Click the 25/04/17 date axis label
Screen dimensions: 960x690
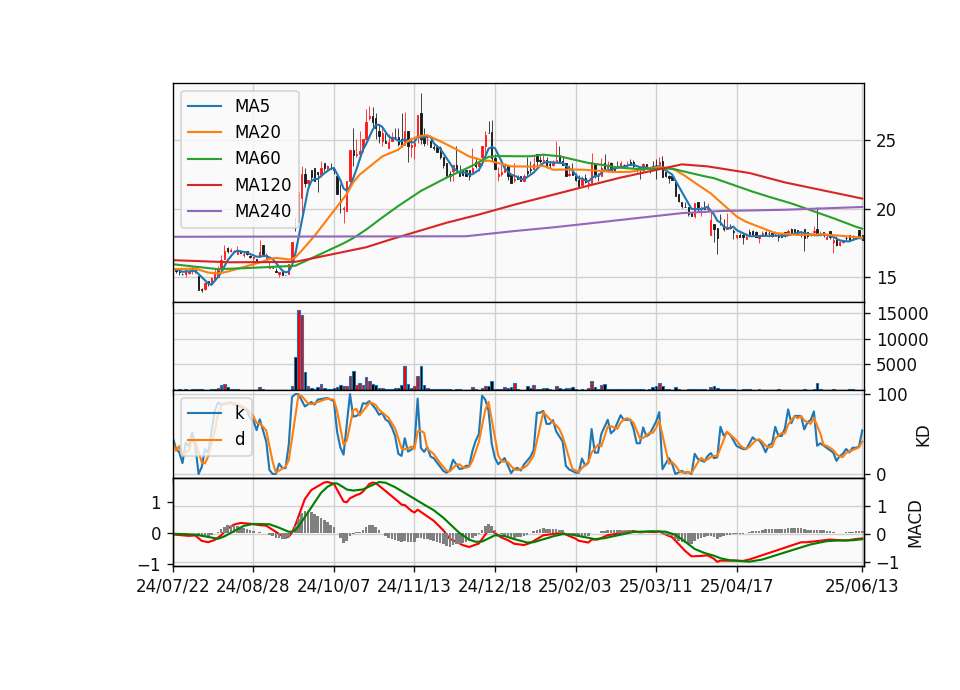click(737, 586)
